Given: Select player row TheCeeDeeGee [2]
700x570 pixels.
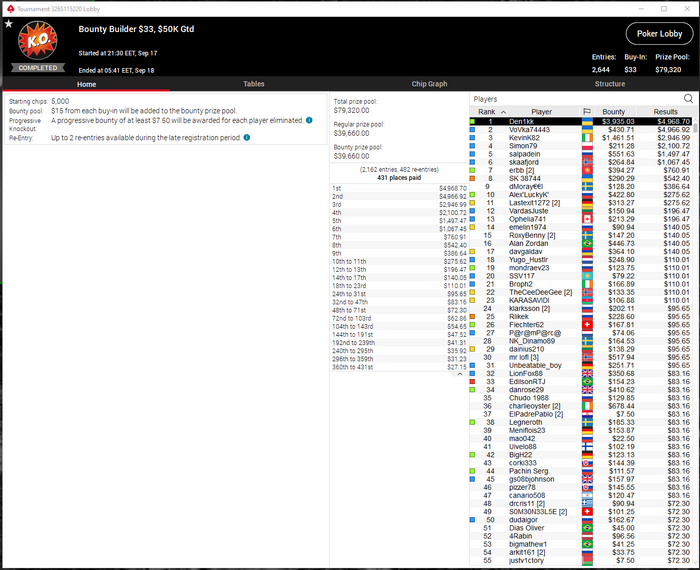Looking at the screenshot, I should point(580,292).
